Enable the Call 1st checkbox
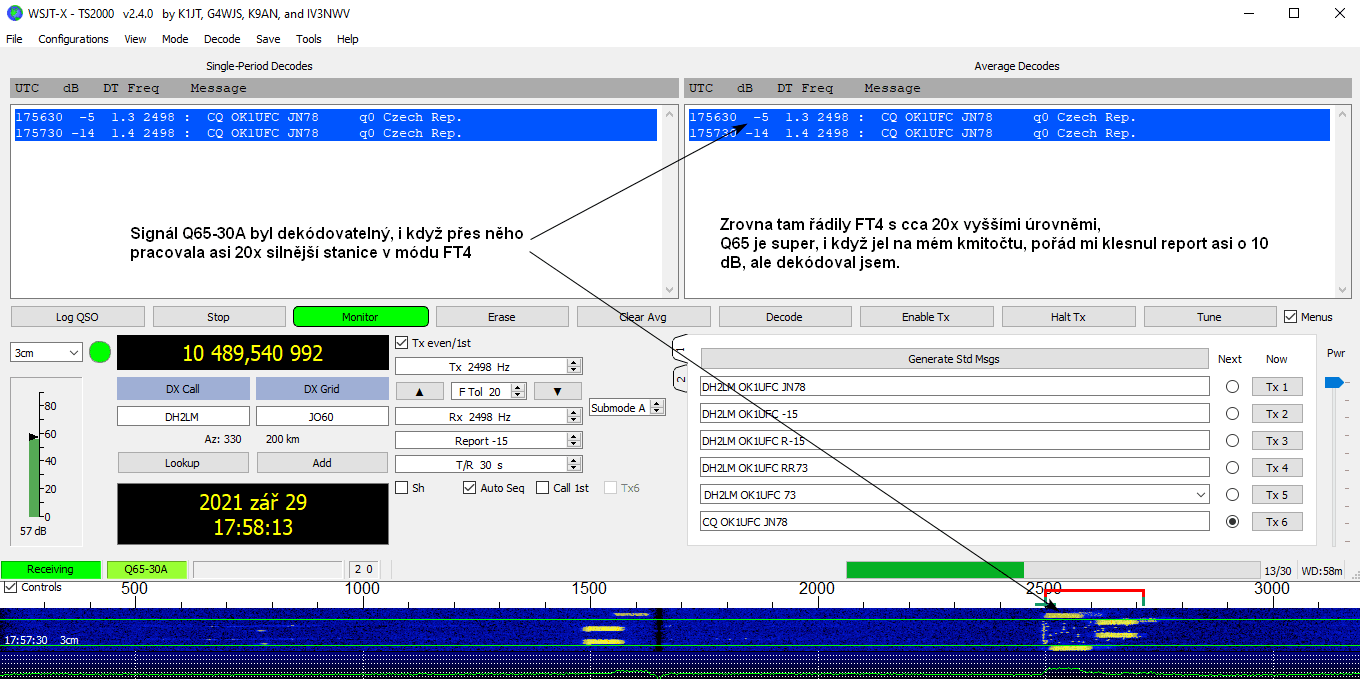1360x679 pixels. [x=542, y=488]
